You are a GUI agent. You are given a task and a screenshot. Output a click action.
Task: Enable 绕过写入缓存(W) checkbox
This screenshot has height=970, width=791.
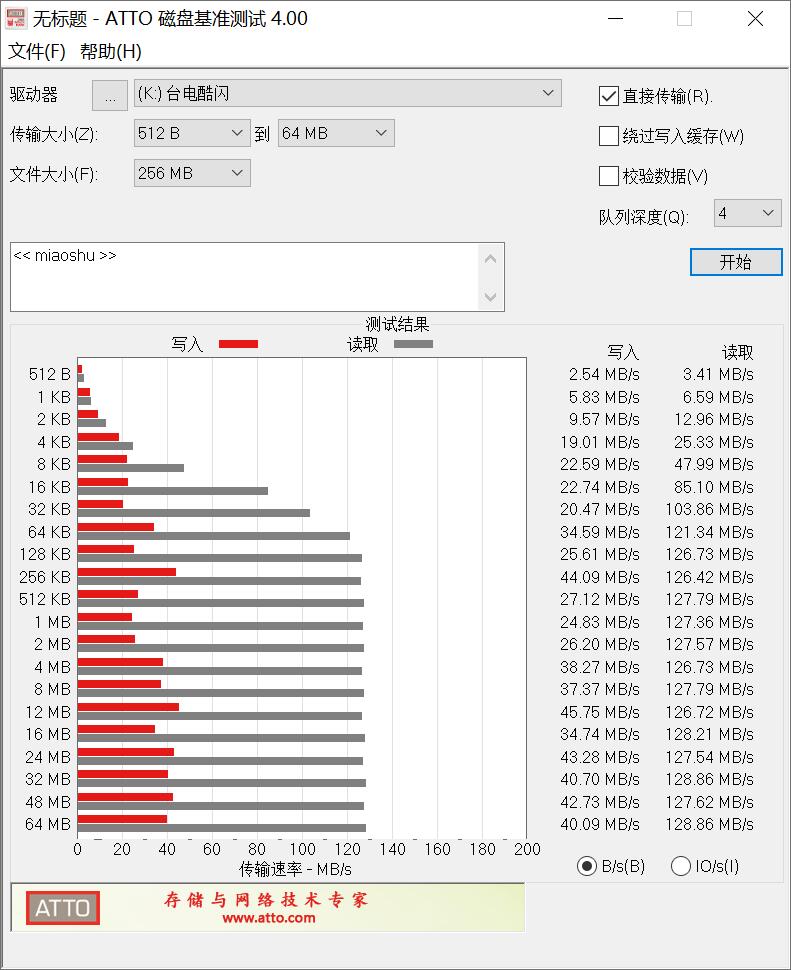609,136
